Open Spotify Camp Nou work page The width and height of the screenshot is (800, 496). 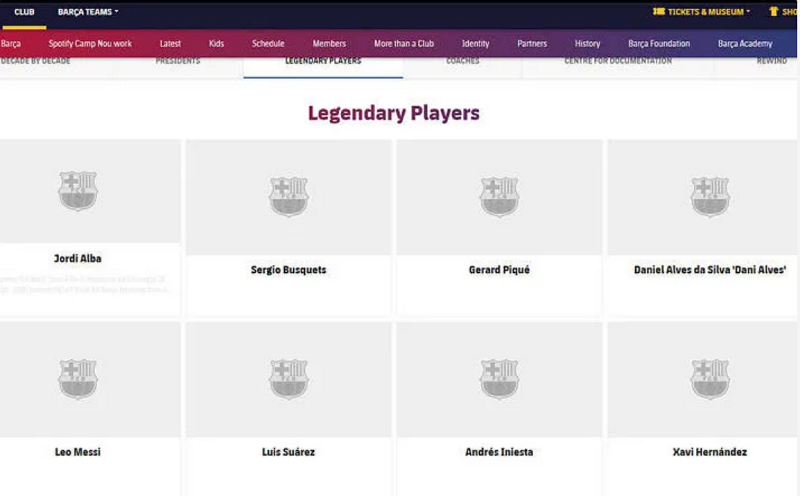(90, 43)
